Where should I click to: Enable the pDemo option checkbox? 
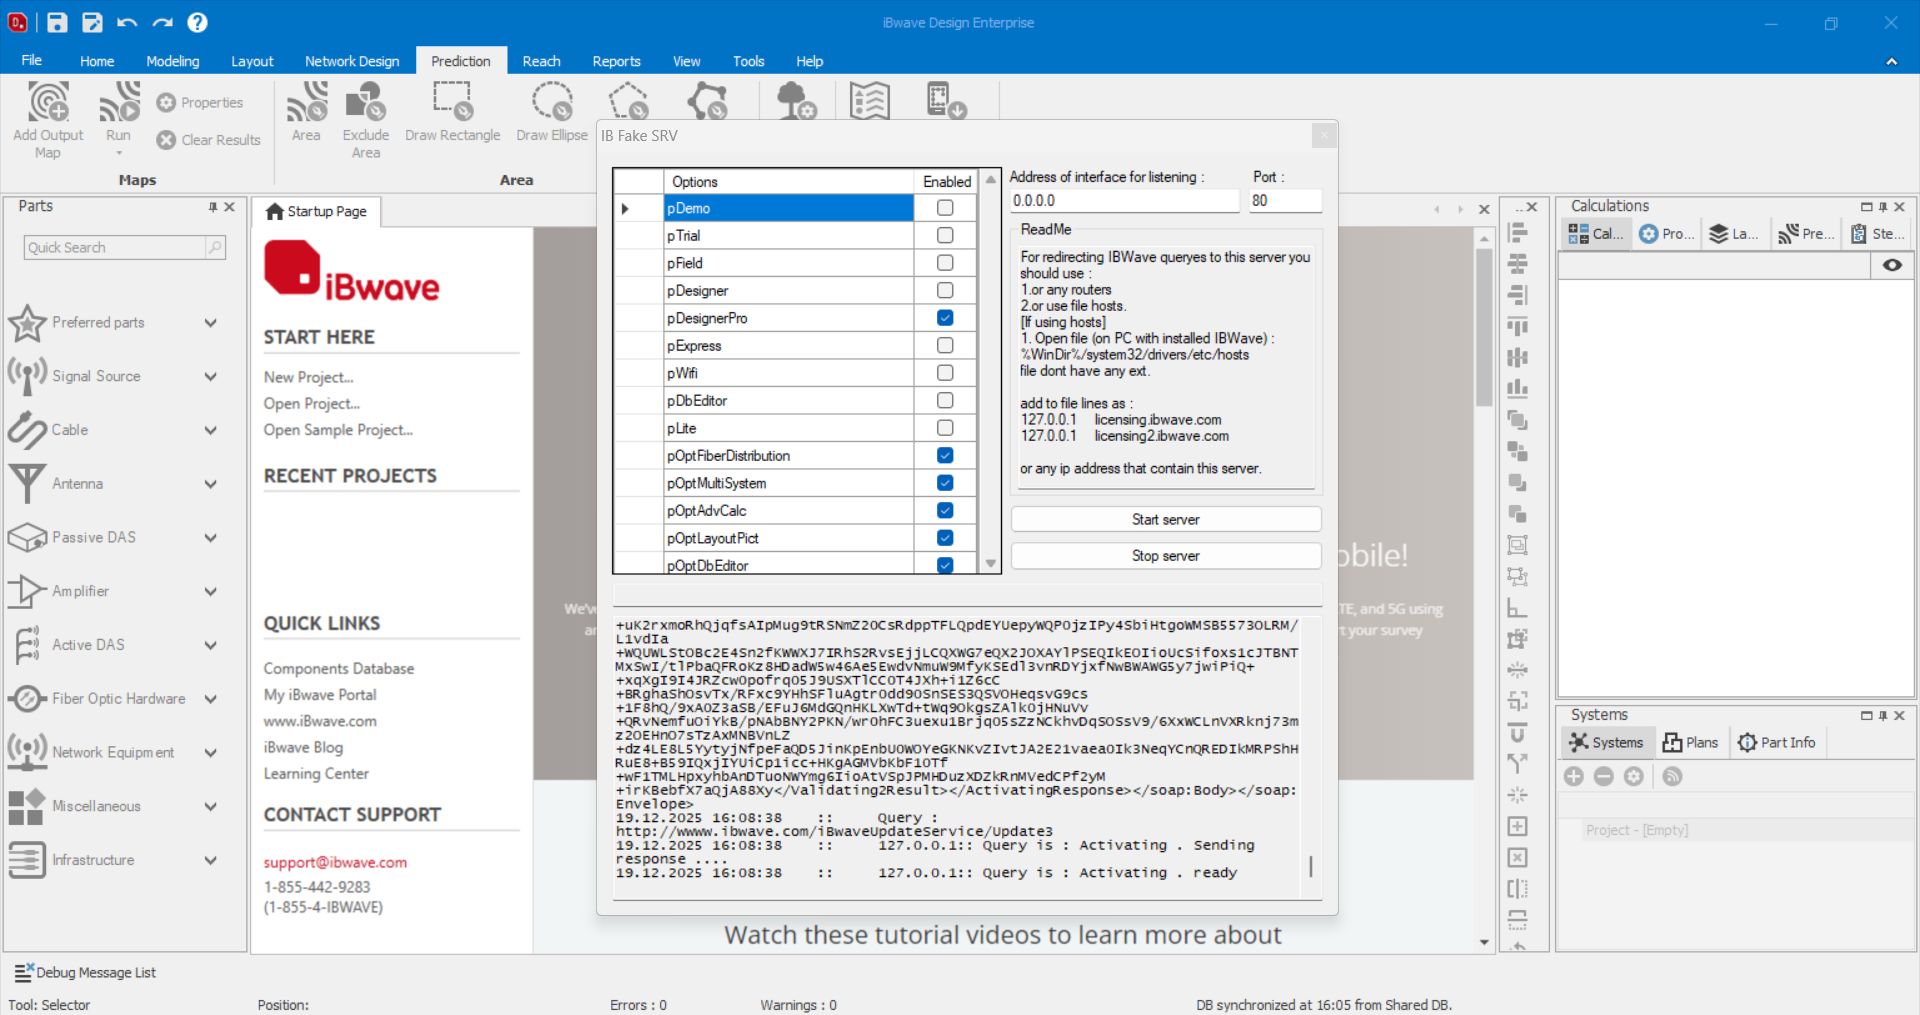945,208
